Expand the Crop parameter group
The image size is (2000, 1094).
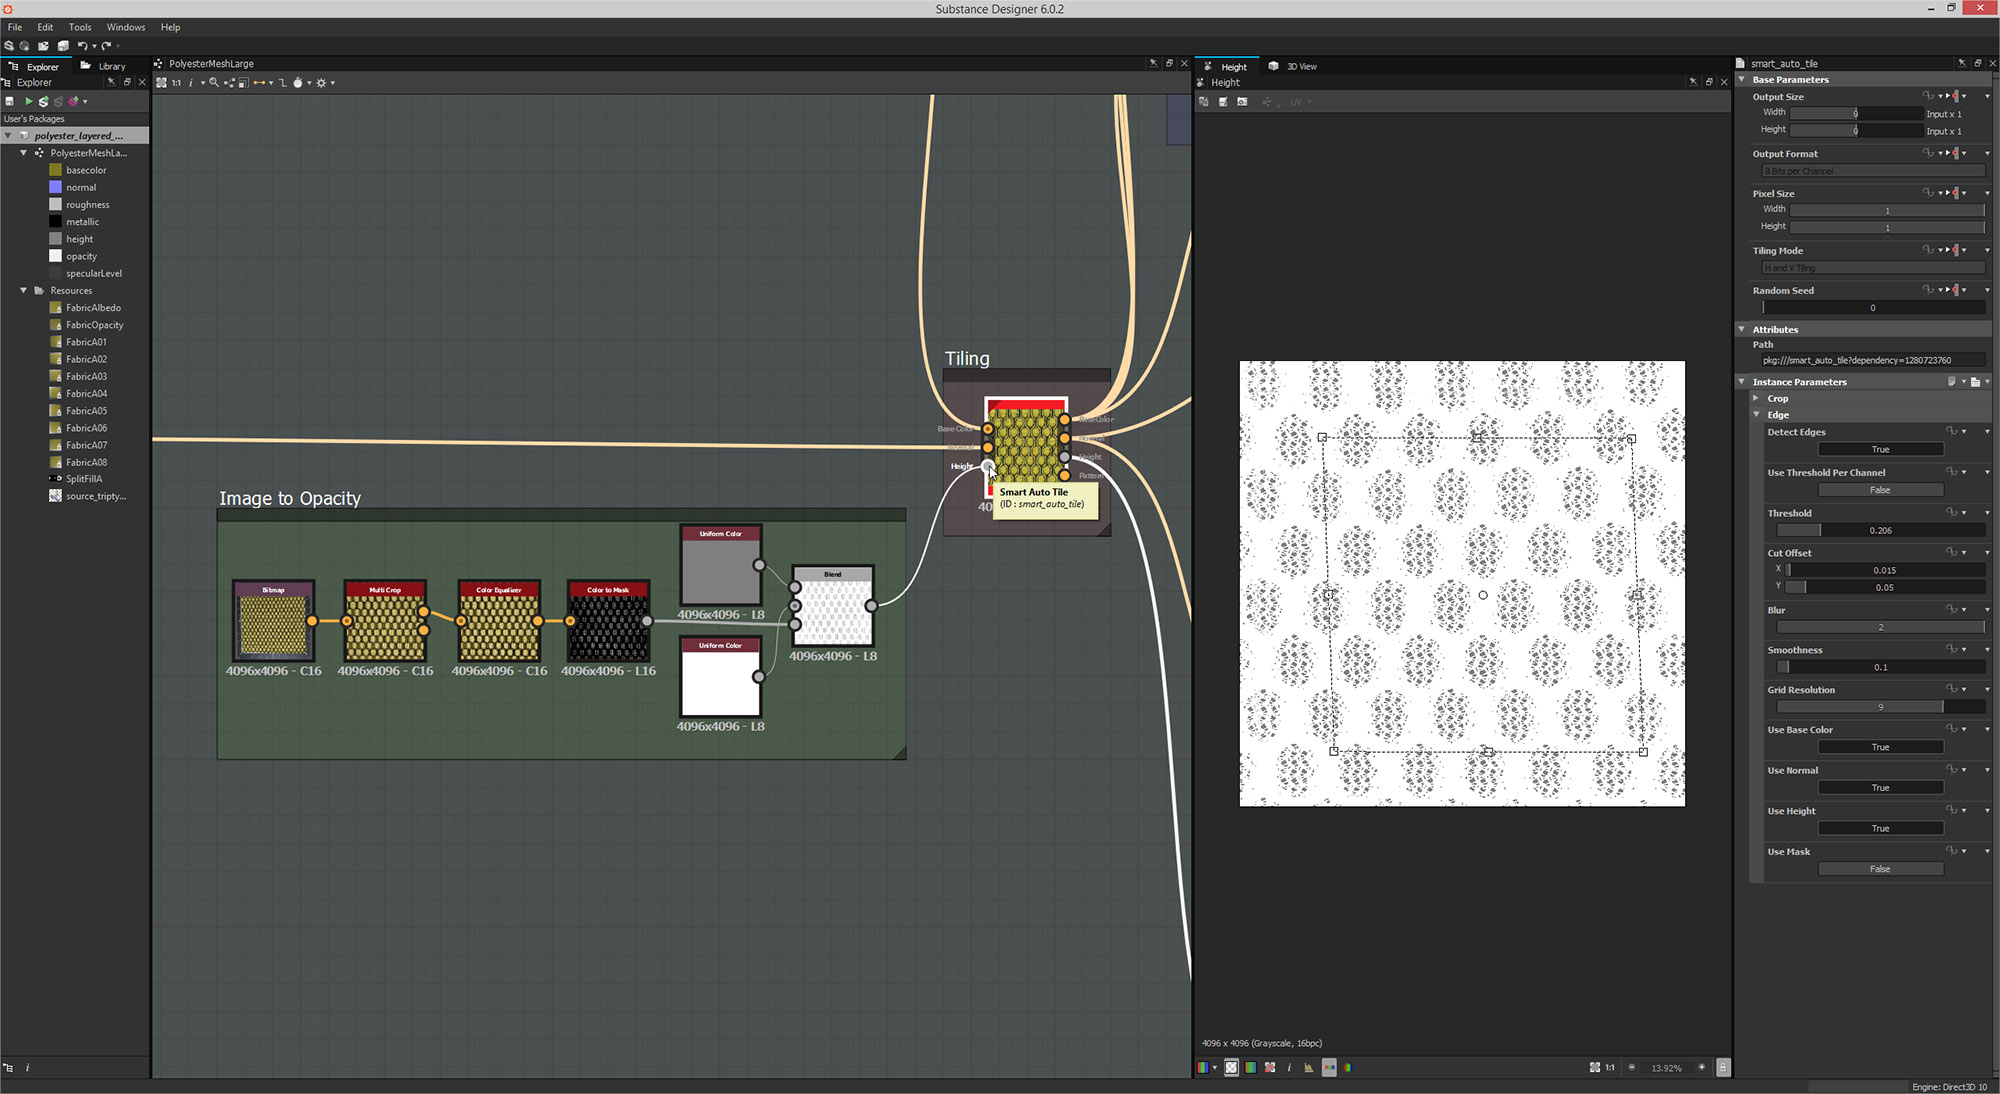1756,398
